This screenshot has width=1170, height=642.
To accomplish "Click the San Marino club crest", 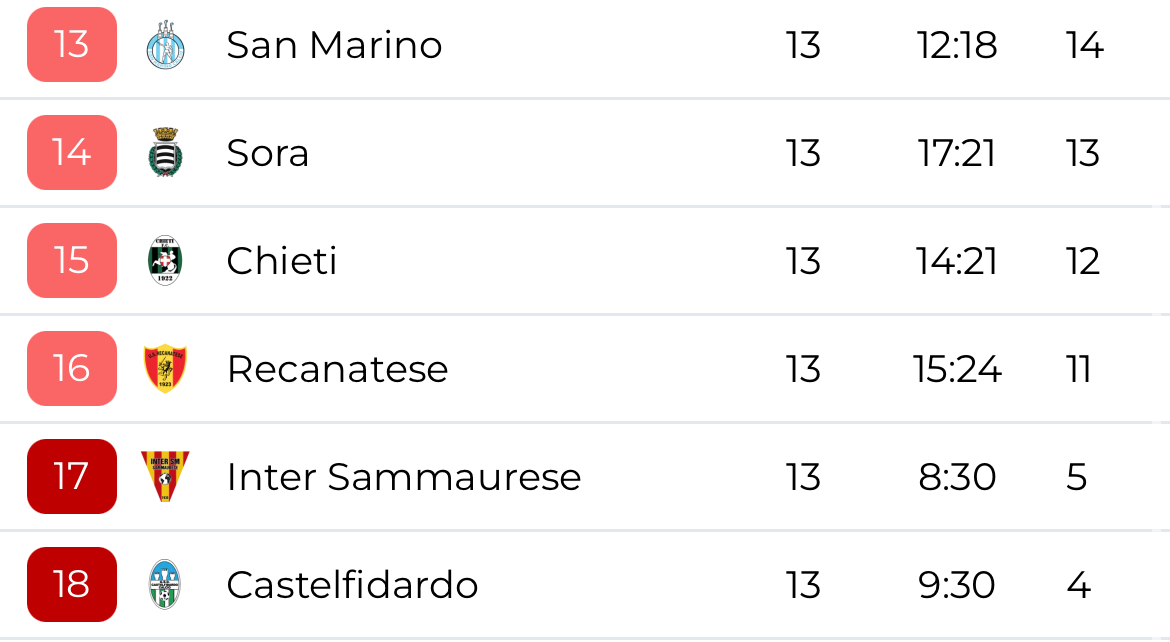I will pos(165,46).
